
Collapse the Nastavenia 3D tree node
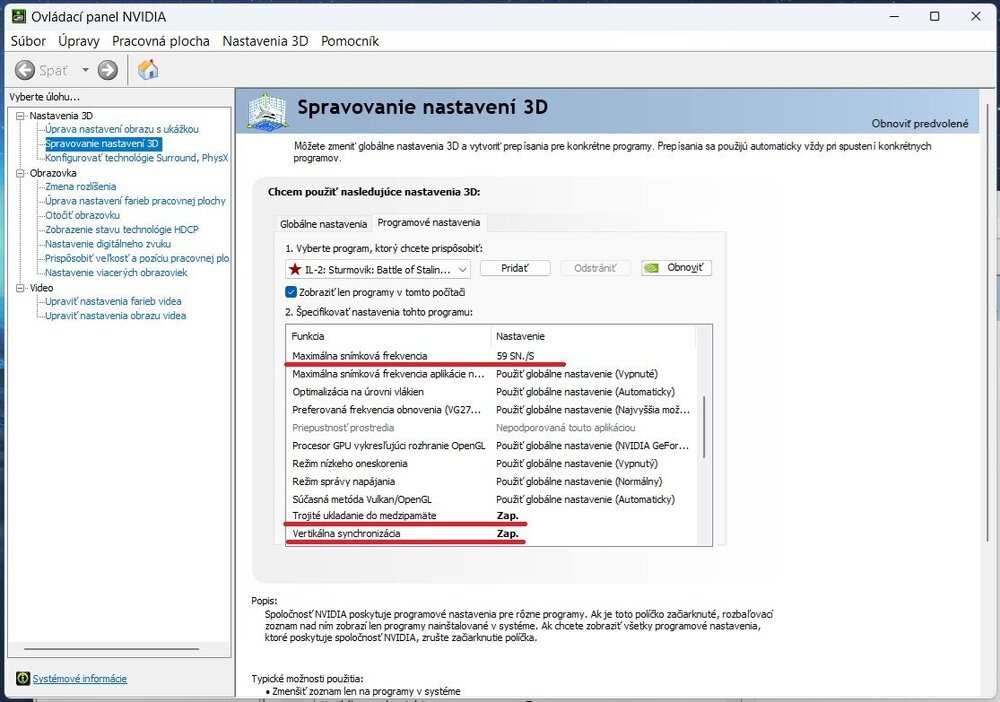pos(19,116)
